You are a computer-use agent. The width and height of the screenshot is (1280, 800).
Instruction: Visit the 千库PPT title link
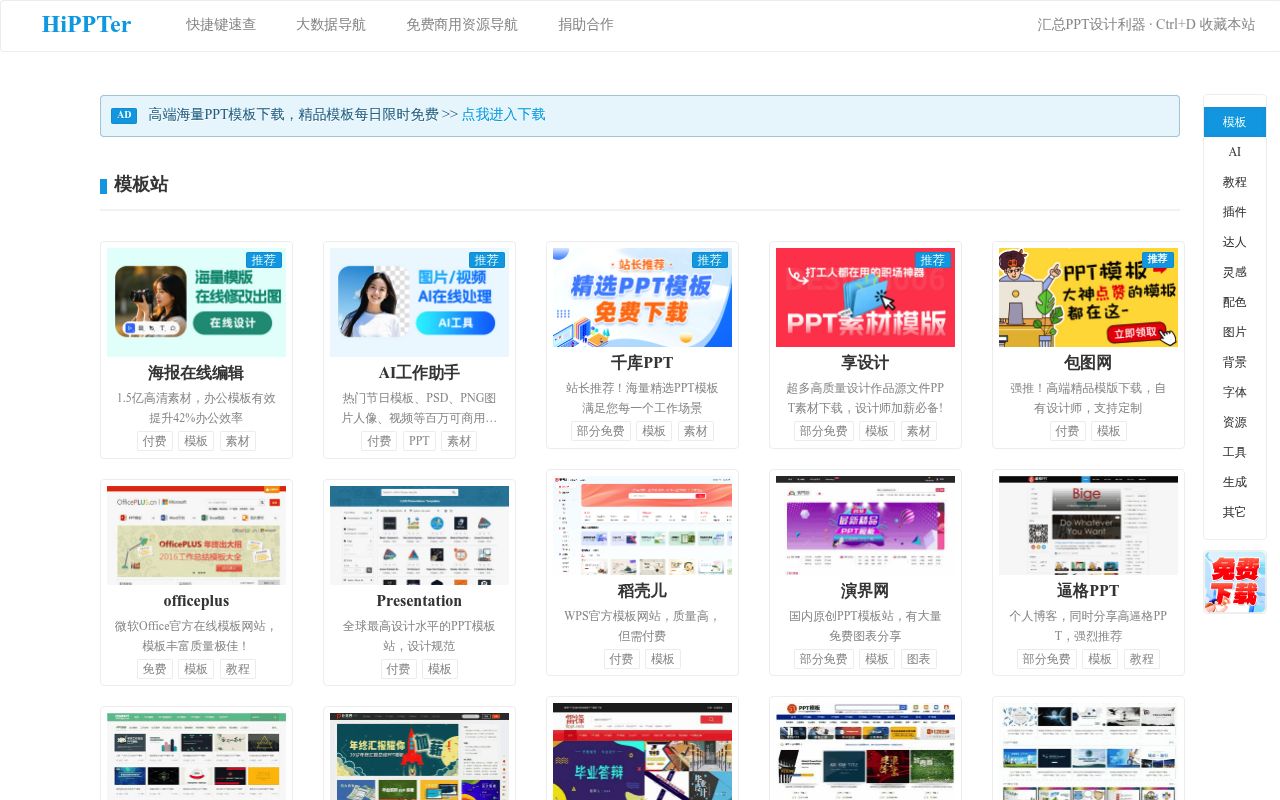[642, 363]
